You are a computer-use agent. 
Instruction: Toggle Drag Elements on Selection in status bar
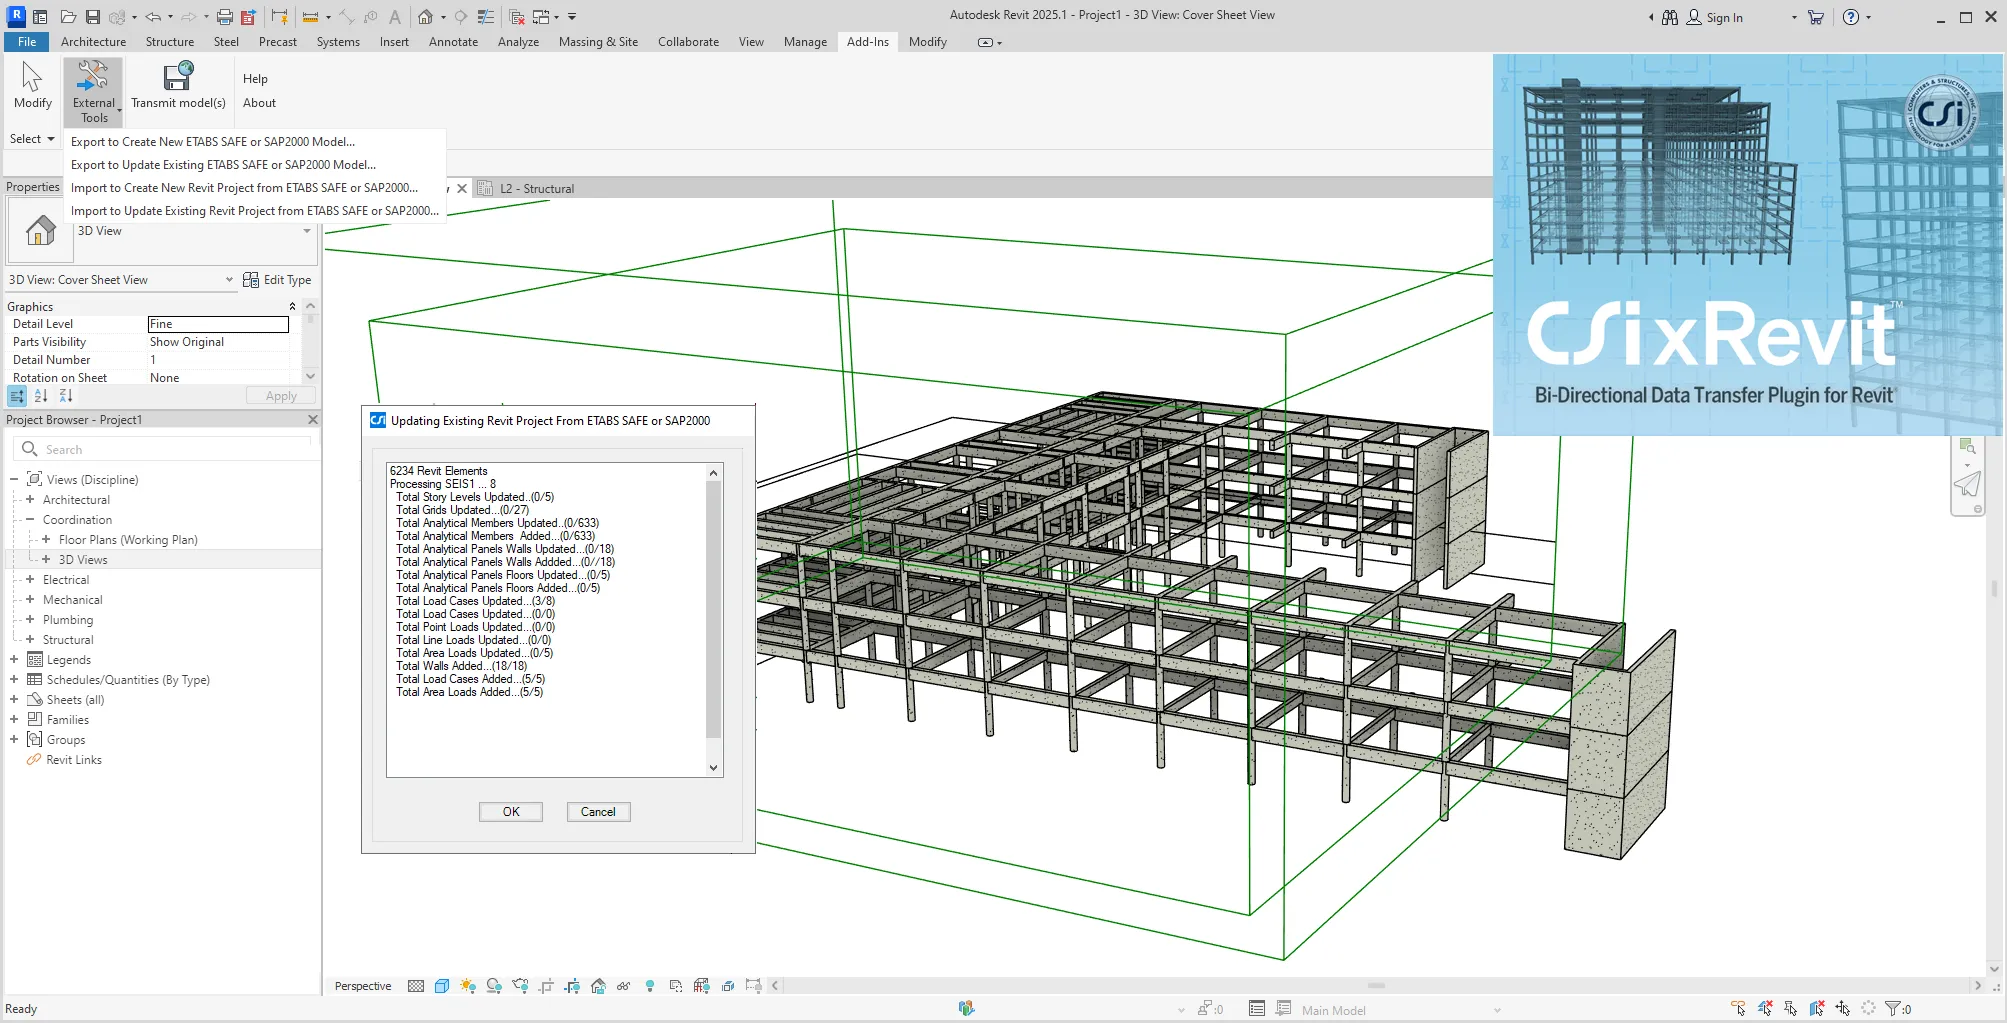[1842, 1008]
